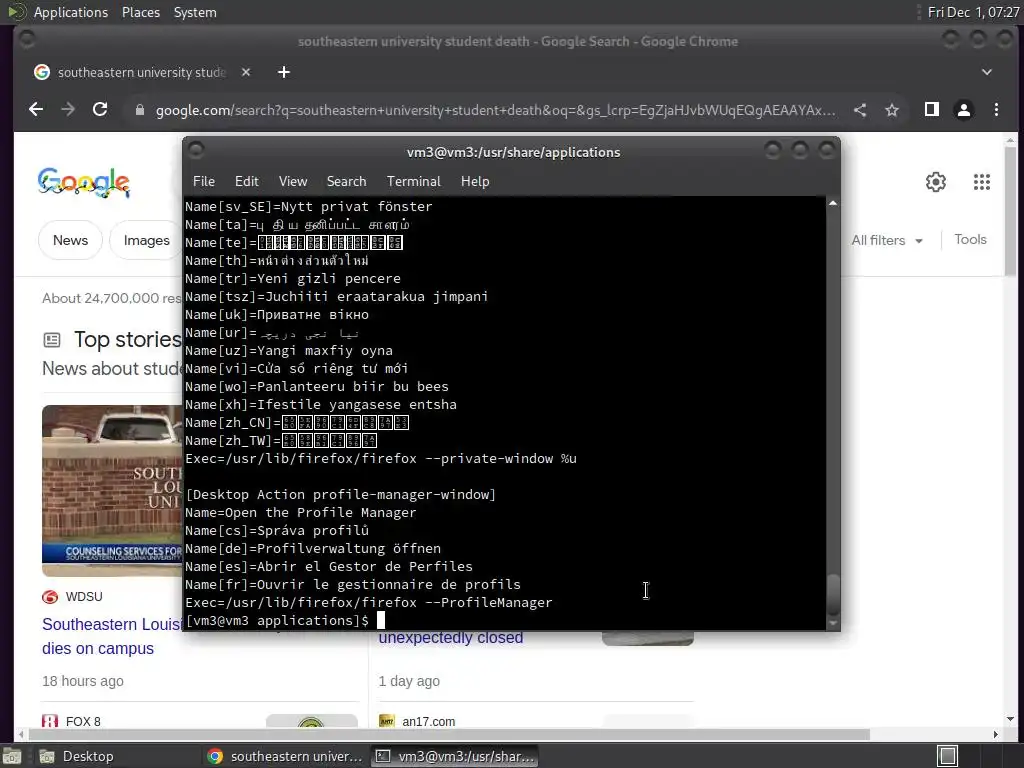Open Google quick settings gear
Screen dimensions: 1024x768
point(936,182)
